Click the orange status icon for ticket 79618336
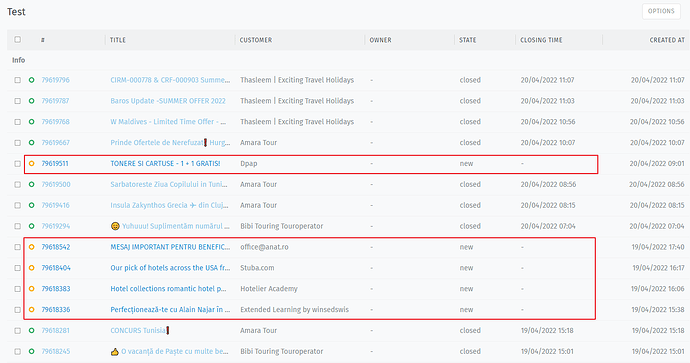 [x=32, y=310]
